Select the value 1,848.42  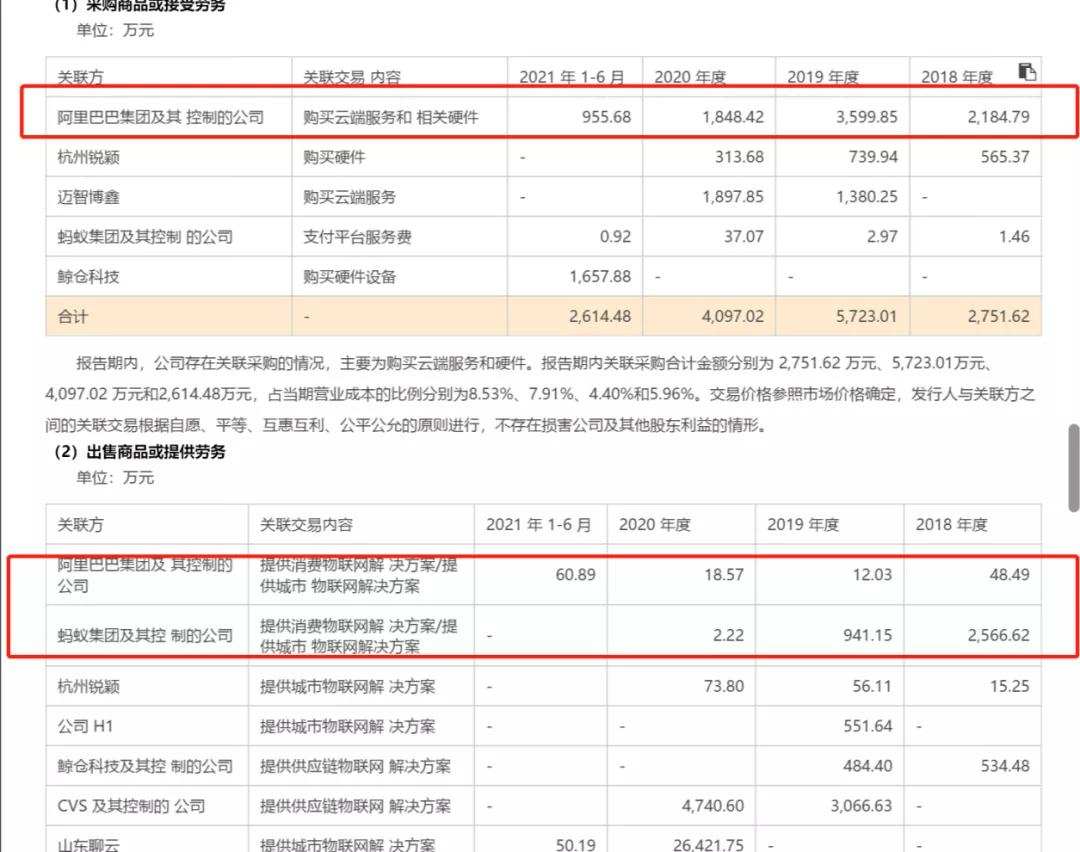733,117
